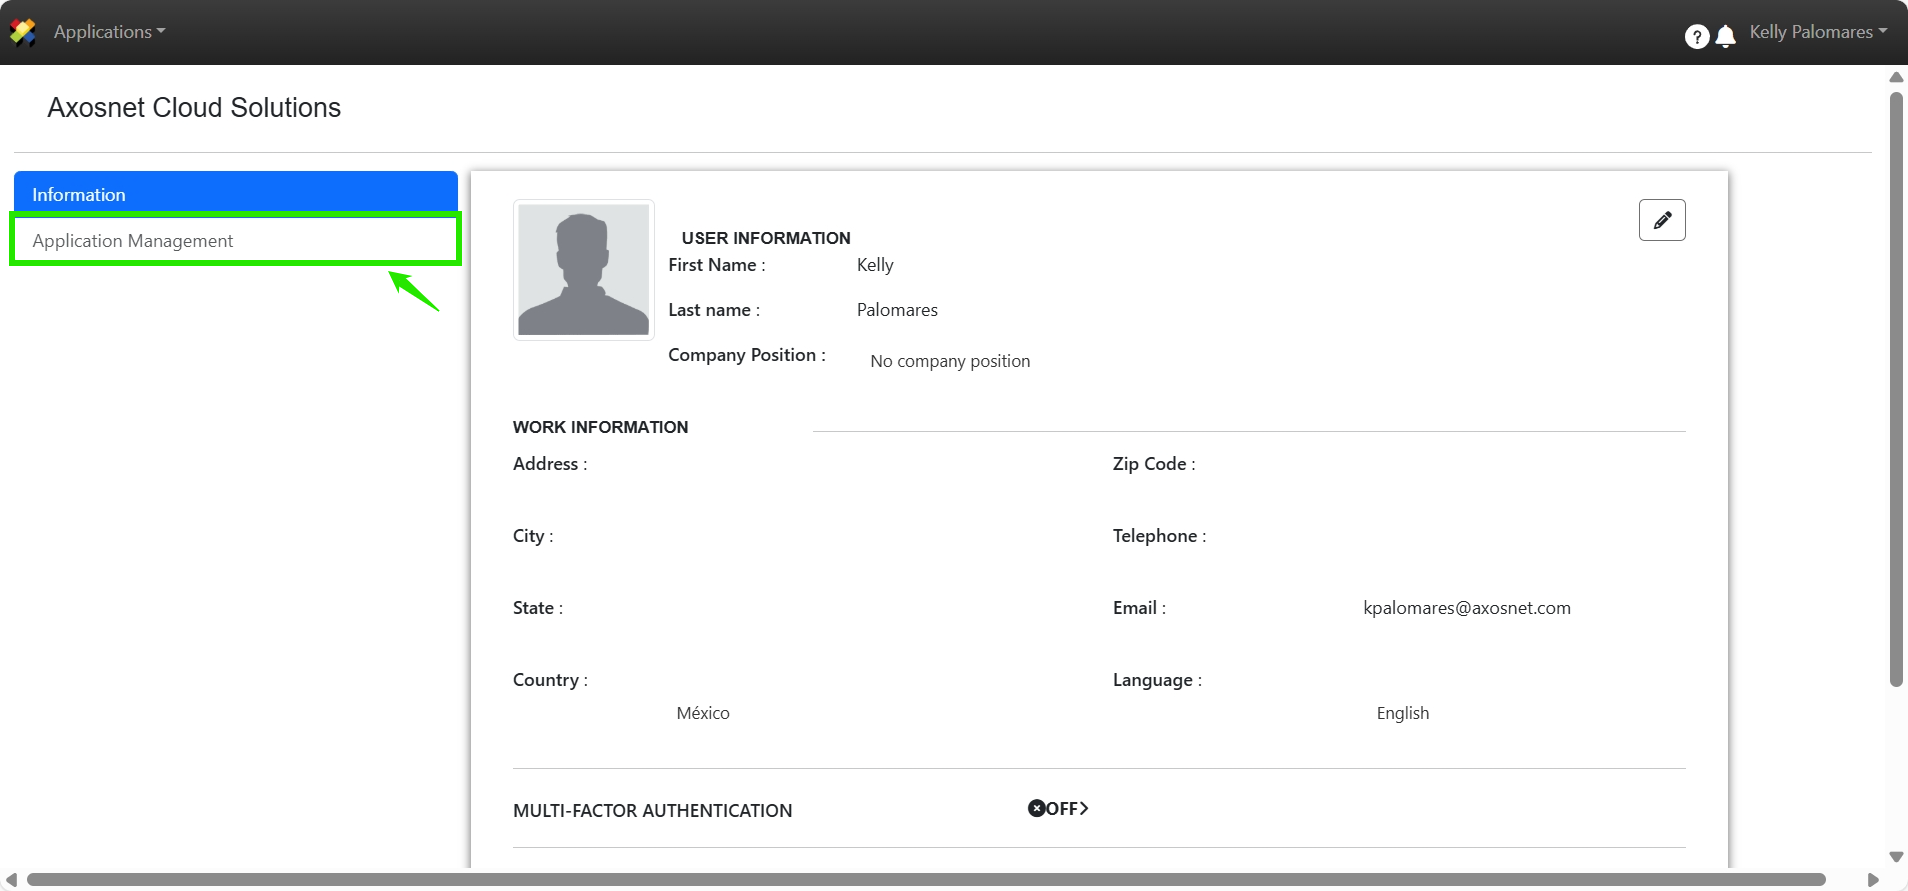This screenshot has width=1908, height=891.
Task: Click the City label
Action: (533, 536)
